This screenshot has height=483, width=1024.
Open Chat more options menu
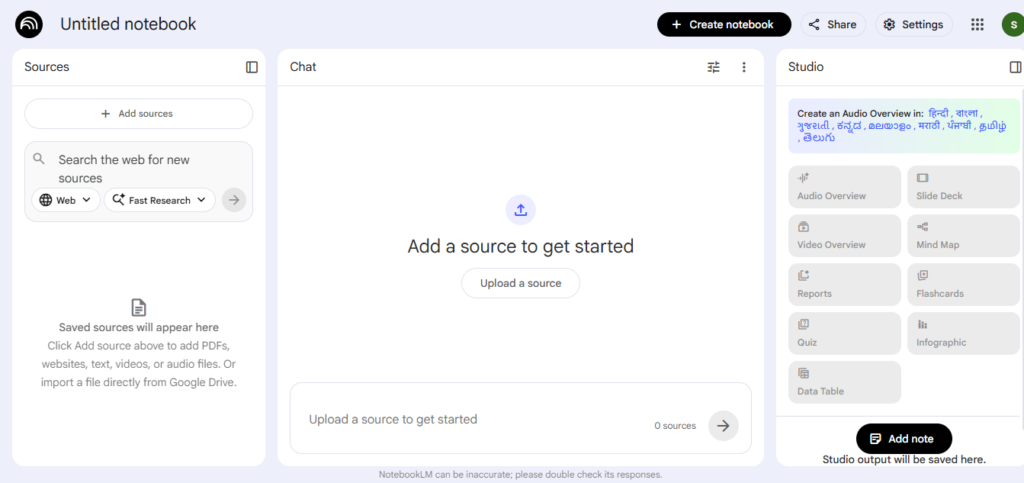click(x=743, y=67)
